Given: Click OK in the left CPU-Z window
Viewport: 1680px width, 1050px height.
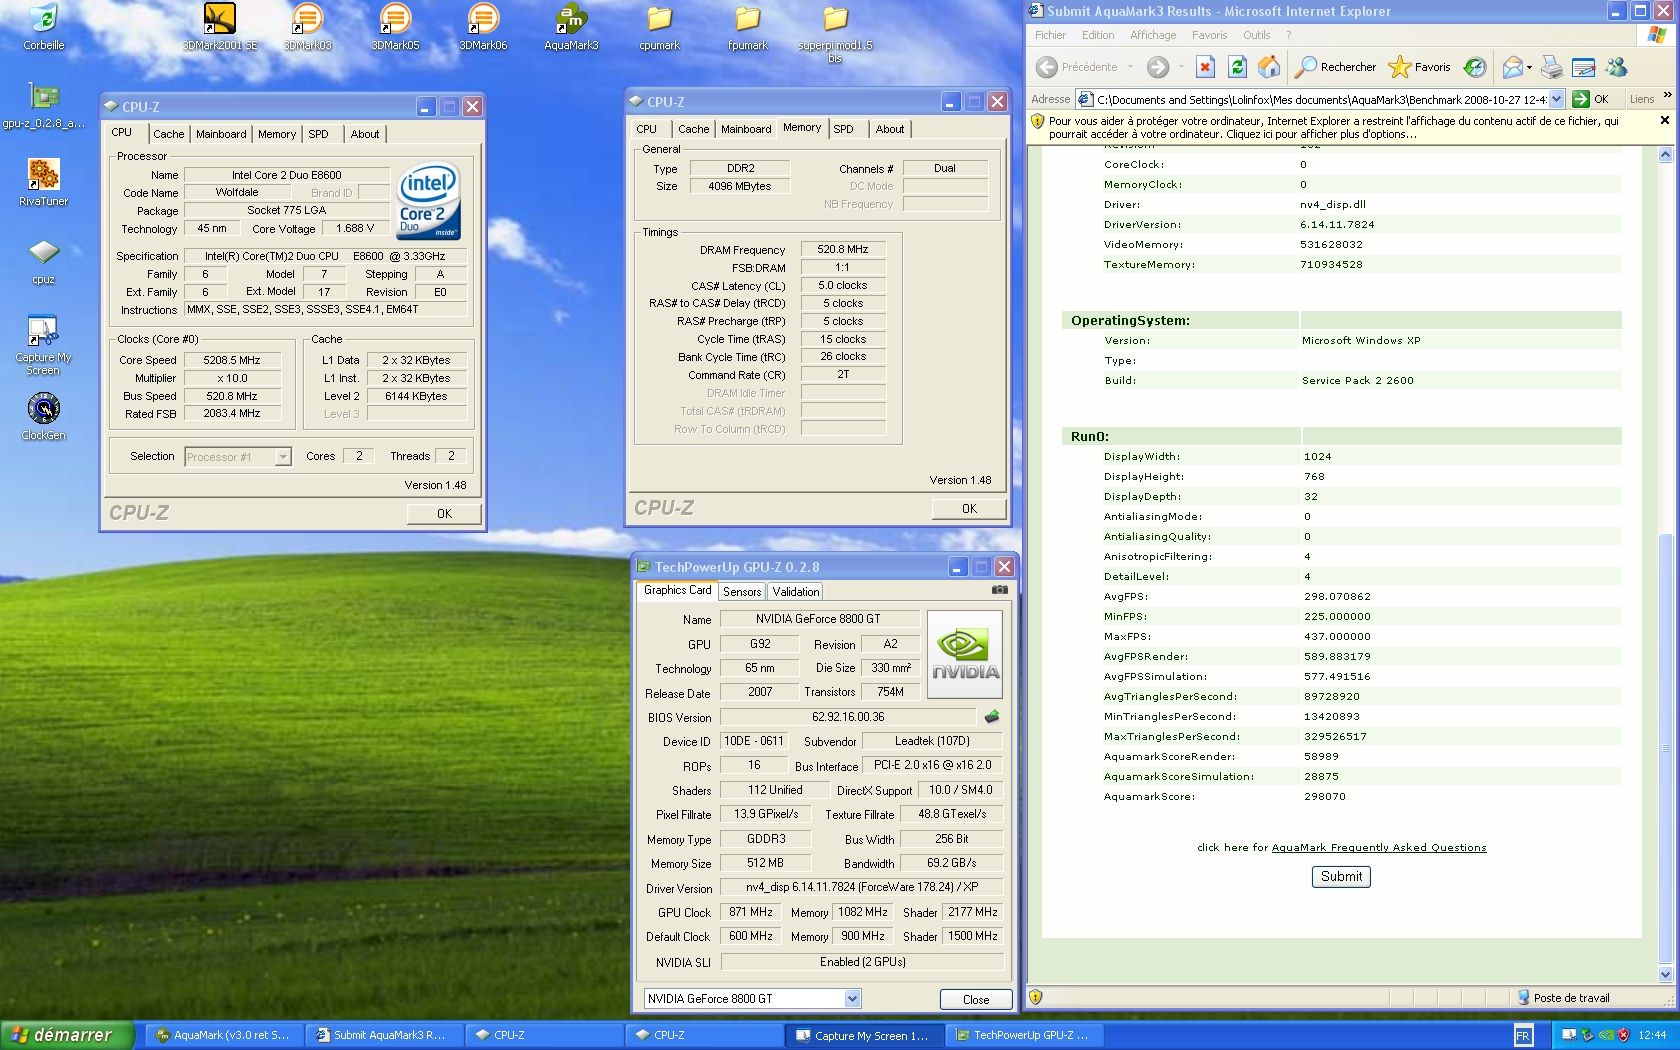Looking at the screenshot, I should click(444, 513).
